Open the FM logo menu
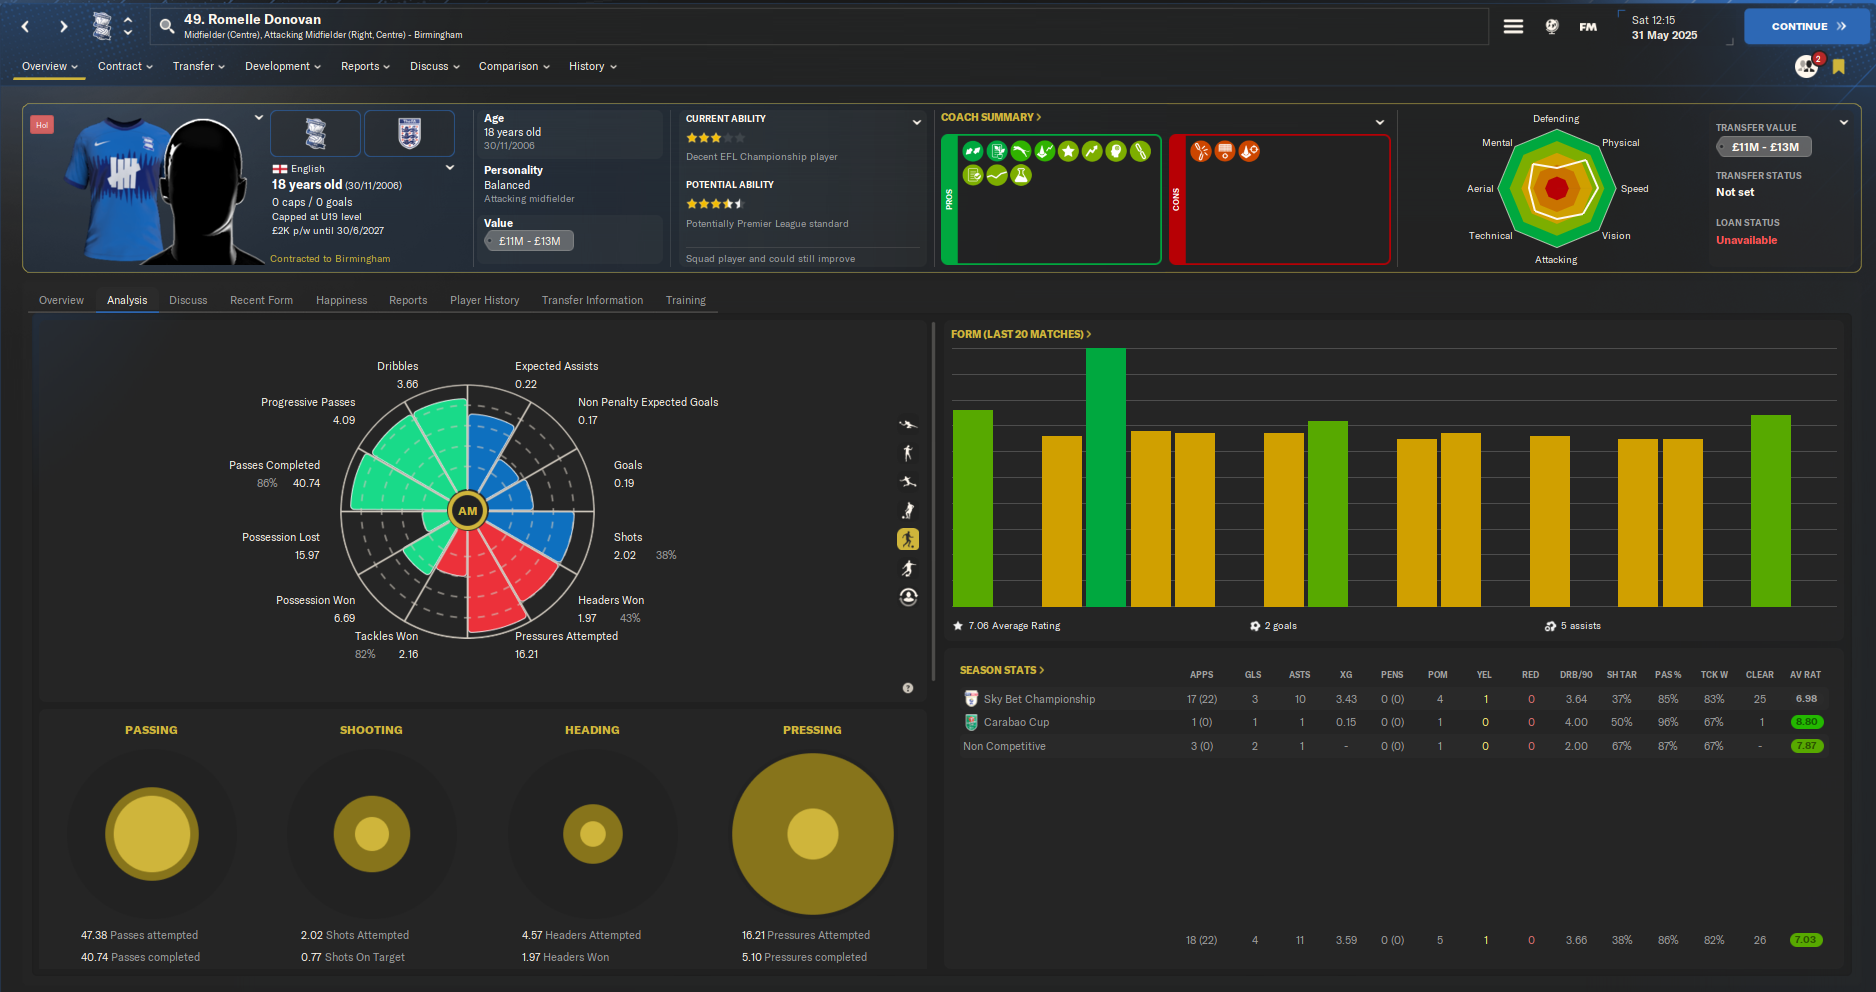1876x992 pixels. [1588, 27]
